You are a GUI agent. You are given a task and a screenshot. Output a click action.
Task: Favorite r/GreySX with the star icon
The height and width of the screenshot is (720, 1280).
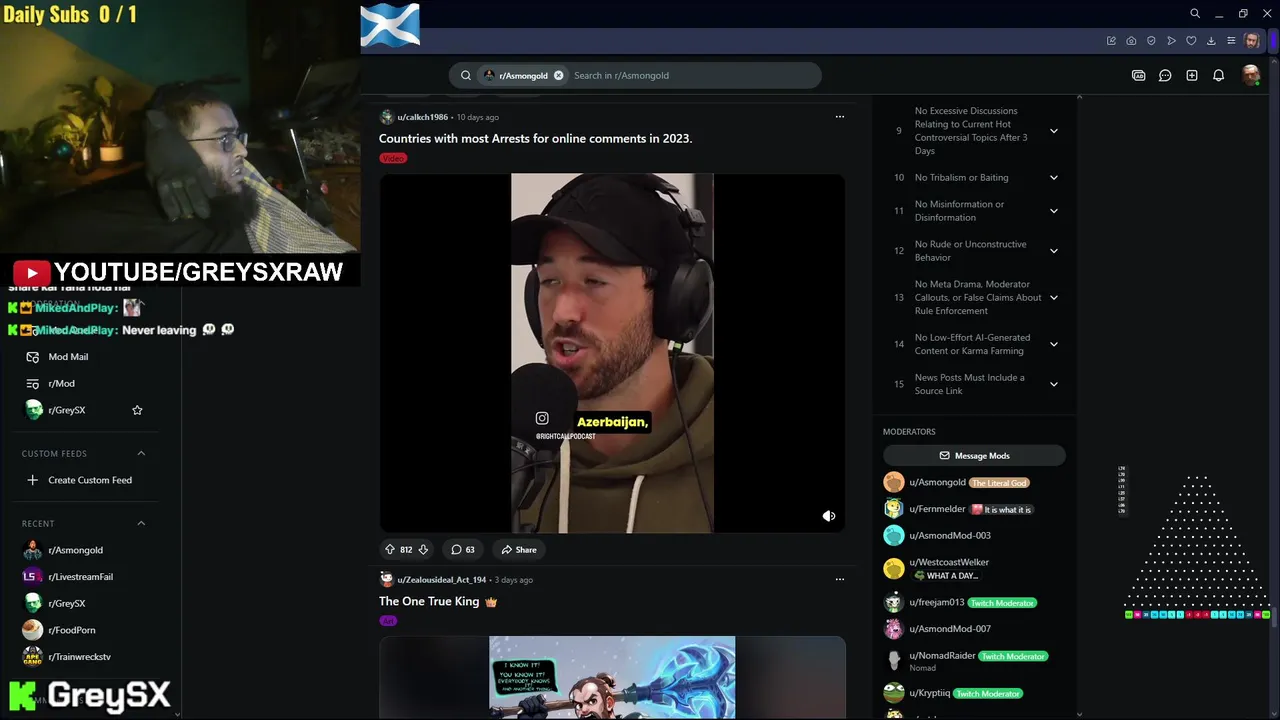coord(137,410)
